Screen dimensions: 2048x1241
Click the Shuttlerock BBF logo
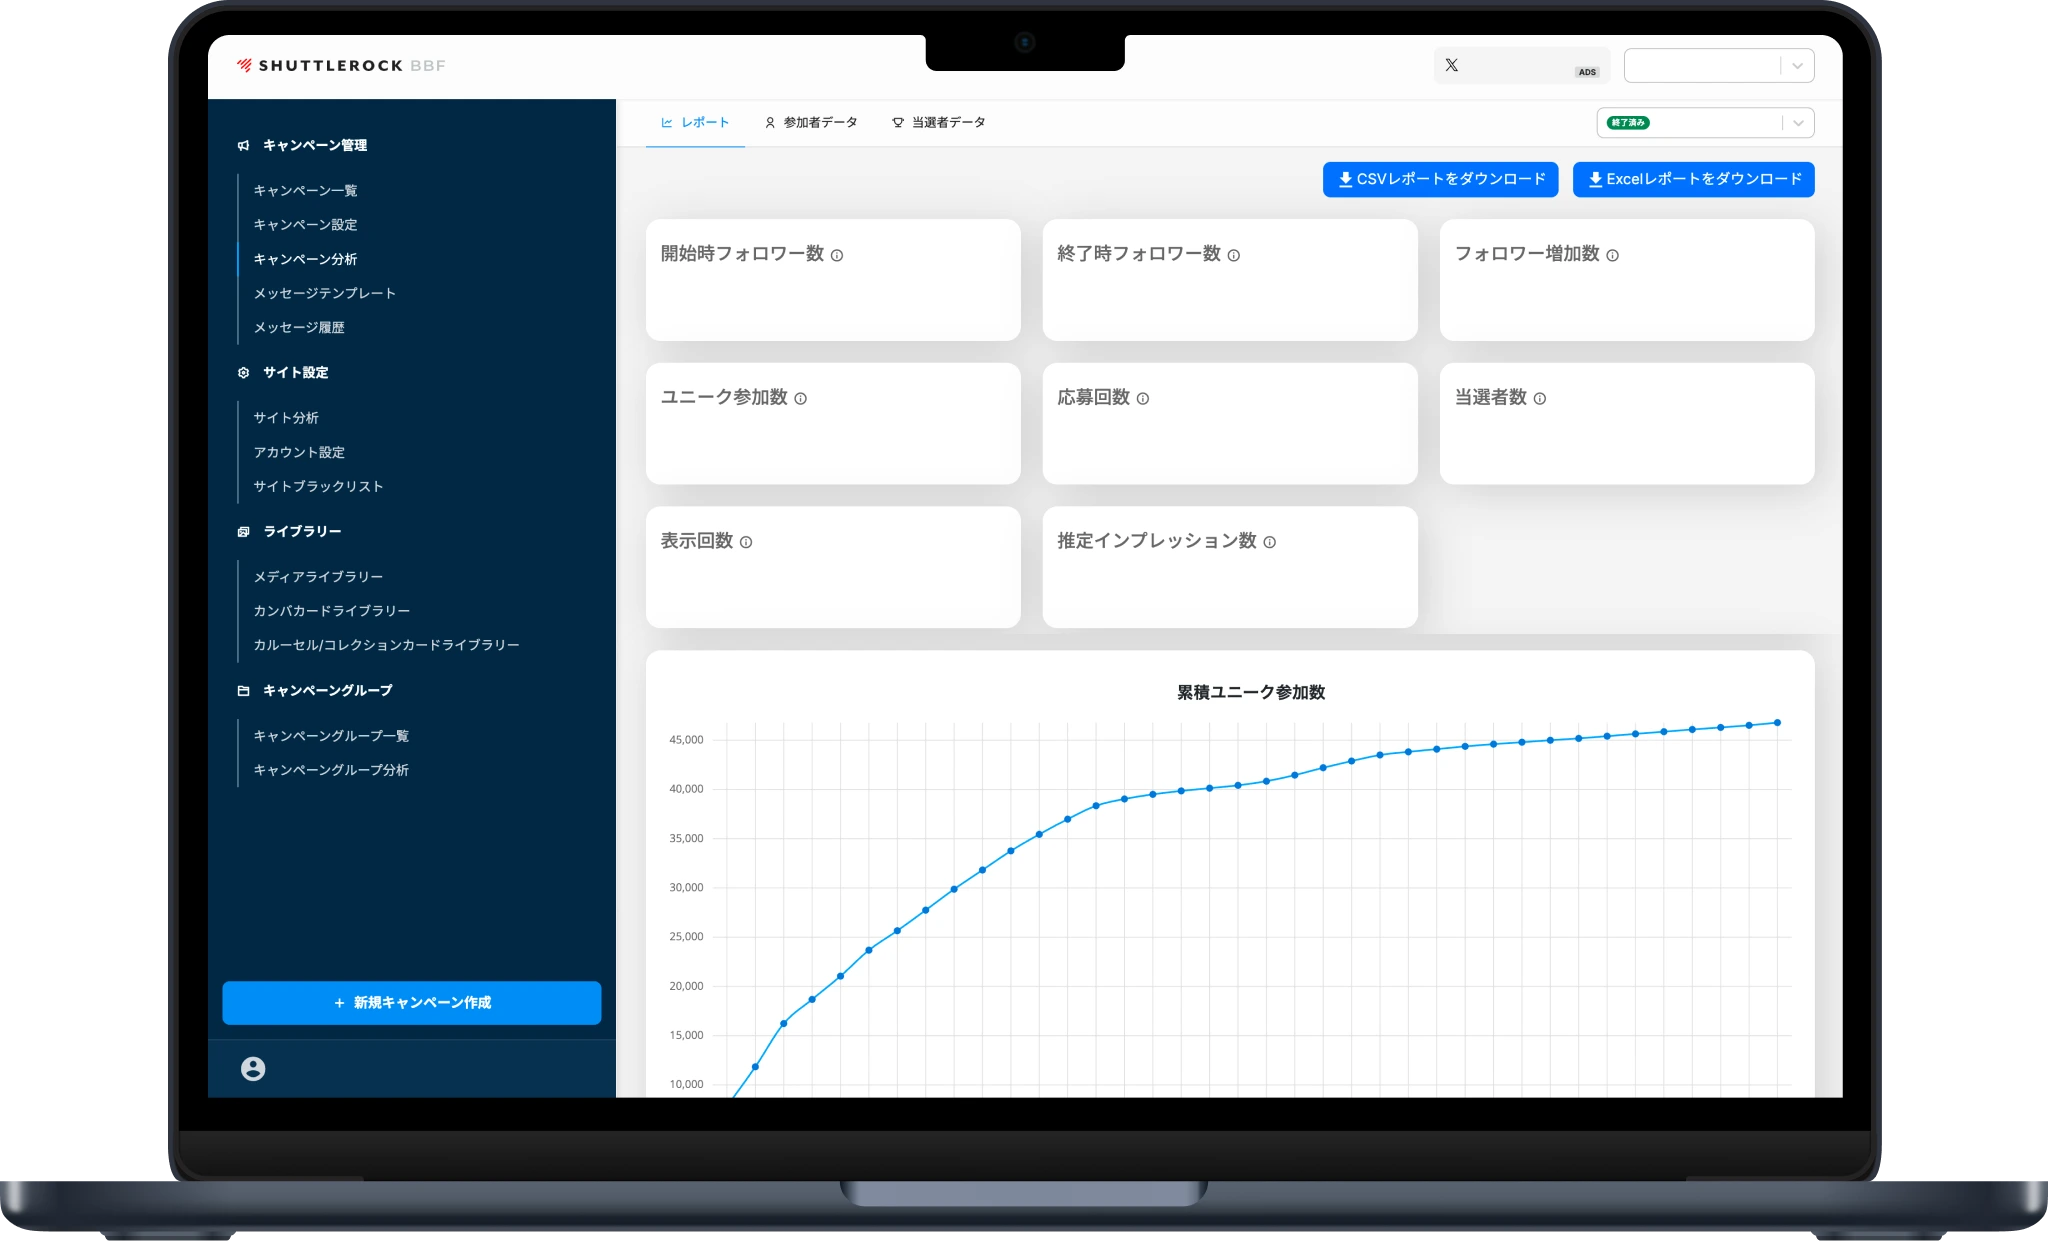[x=341, y=66]
